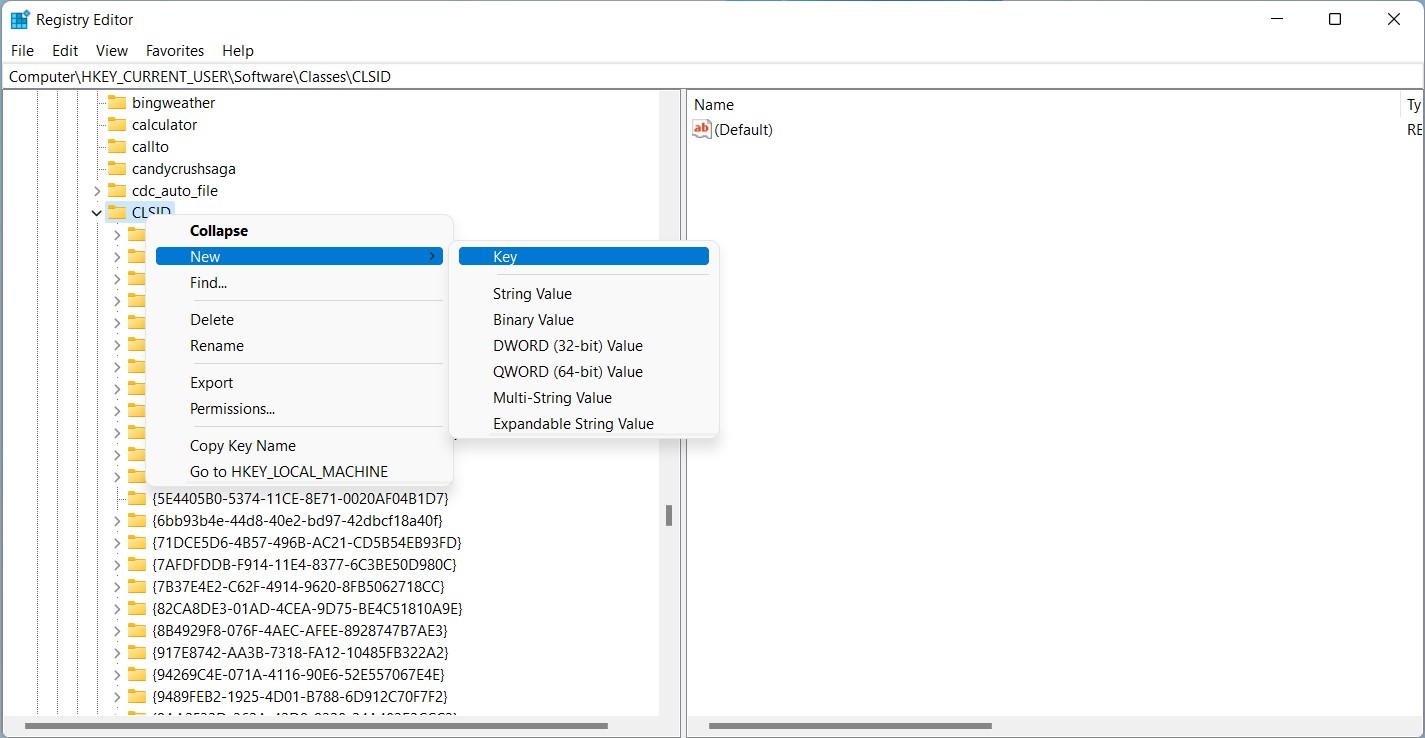1425x738 pixels.
Task: Create a new DWORD (32-bit) Value
Action: click(x=584, y=346)
